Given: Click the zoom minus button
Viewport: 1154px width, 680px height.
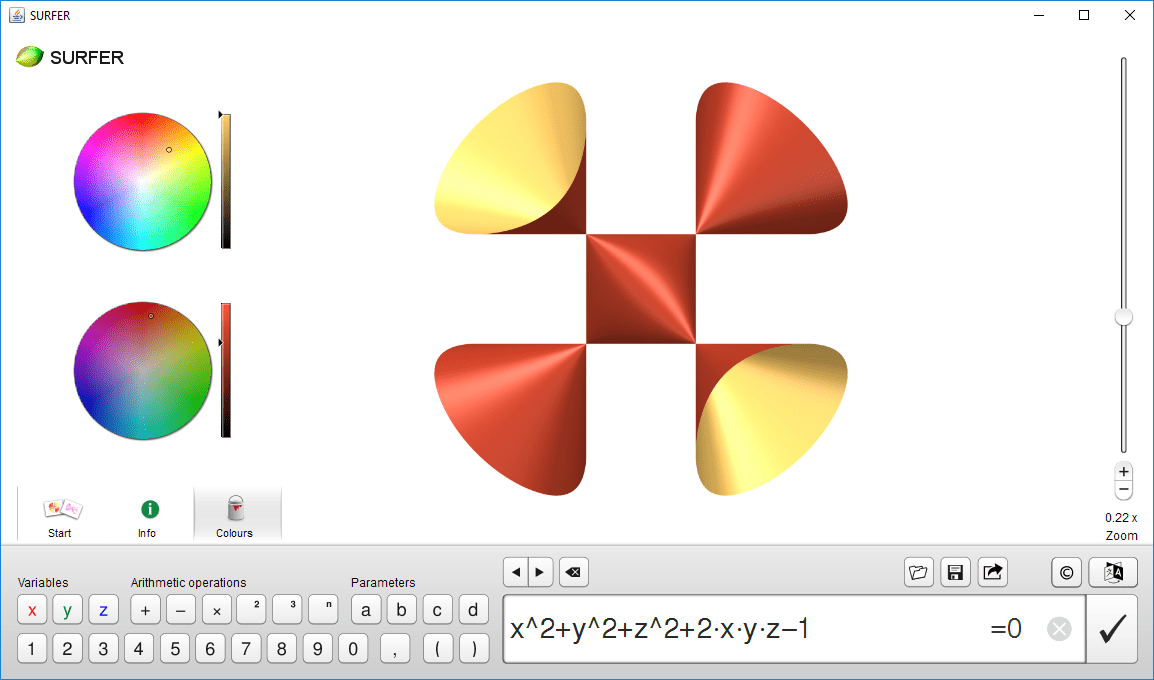Looking at the screenshot, I should tap(1124, 490).
